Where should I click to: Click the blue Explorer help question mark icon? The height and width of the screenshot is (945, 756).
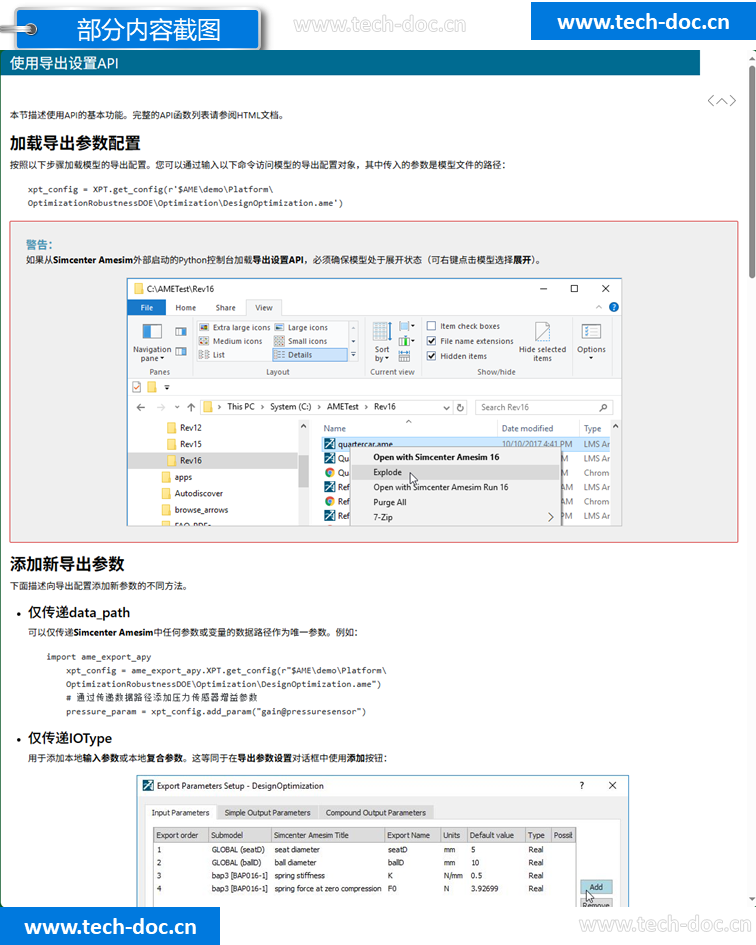pos(614,307)
